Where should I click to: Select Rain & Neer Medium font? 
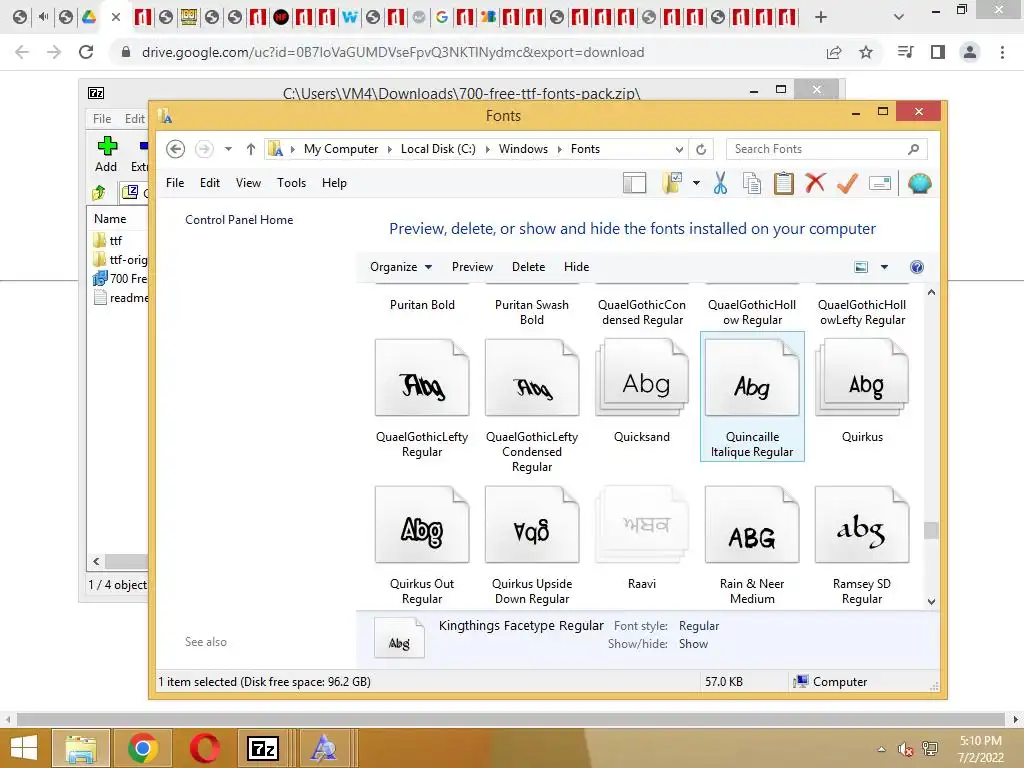(752, 545)
